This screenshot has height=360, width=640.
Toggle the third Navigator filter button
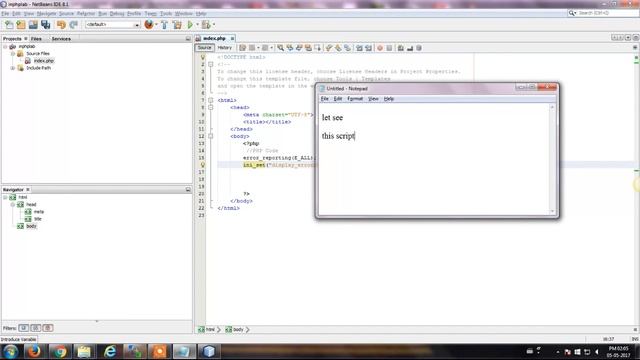[48, 328]
